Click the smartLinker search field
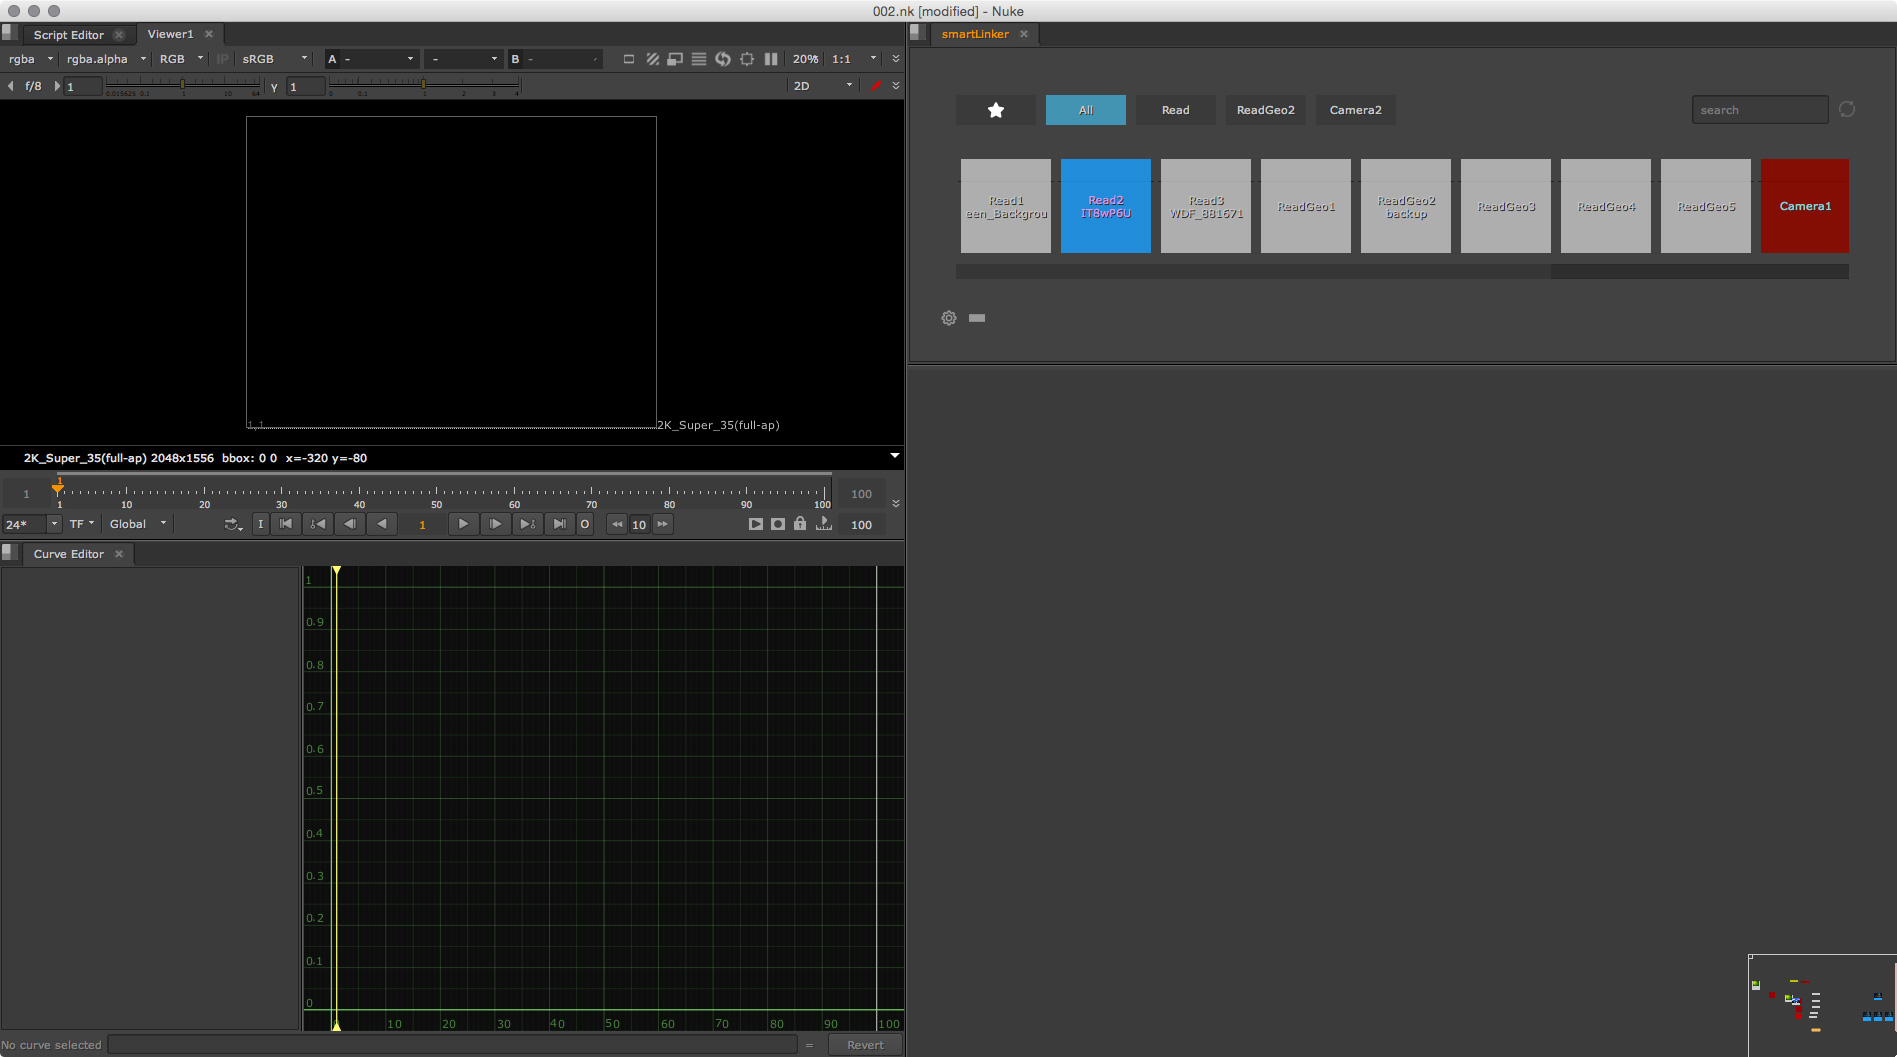This screenshot has width=1897, height=1057. (x=1759, y=110)
